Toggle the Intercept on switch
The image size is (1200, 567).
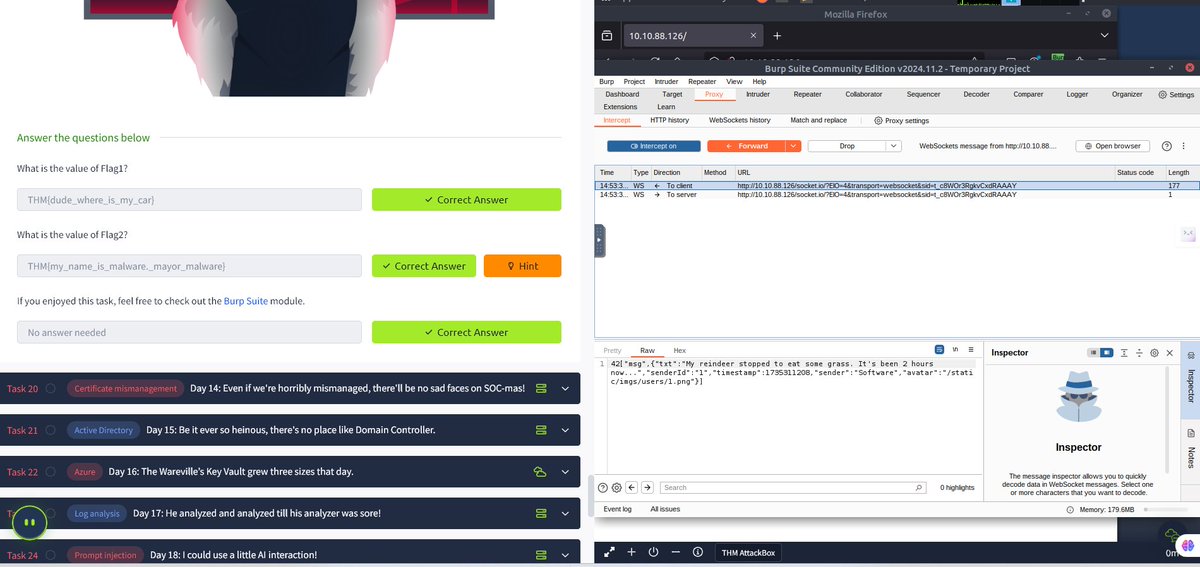pyautogui.click(x=654, y=146)
